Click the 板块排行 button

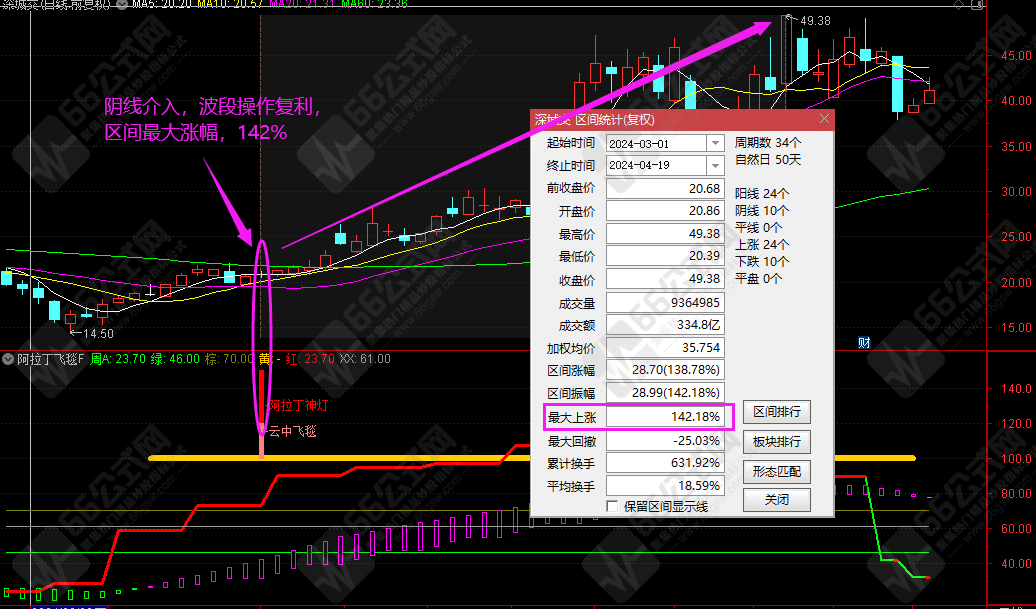(776, 442)
